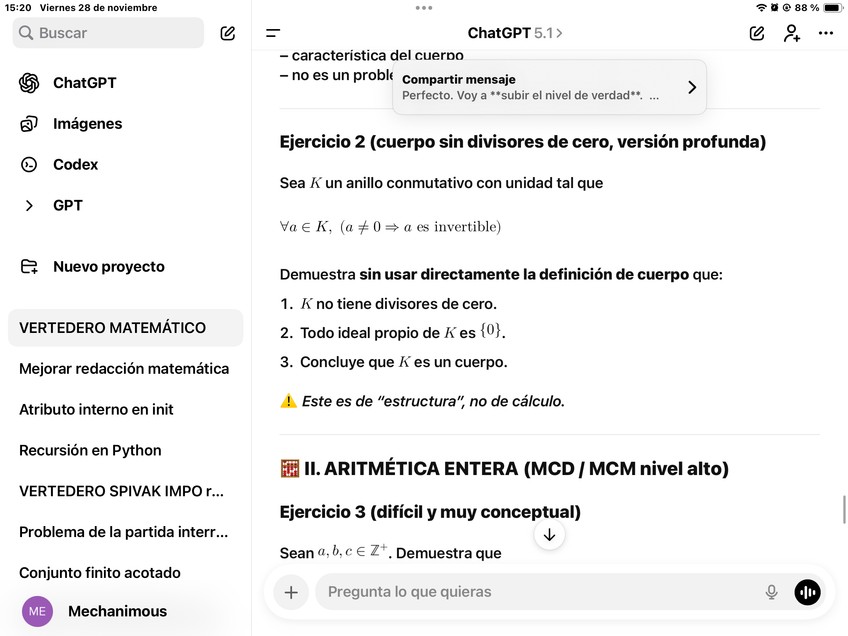Viewport: 848px width, 636px height.
Task: Open the Codex section
Action: (x=75, y=165)
